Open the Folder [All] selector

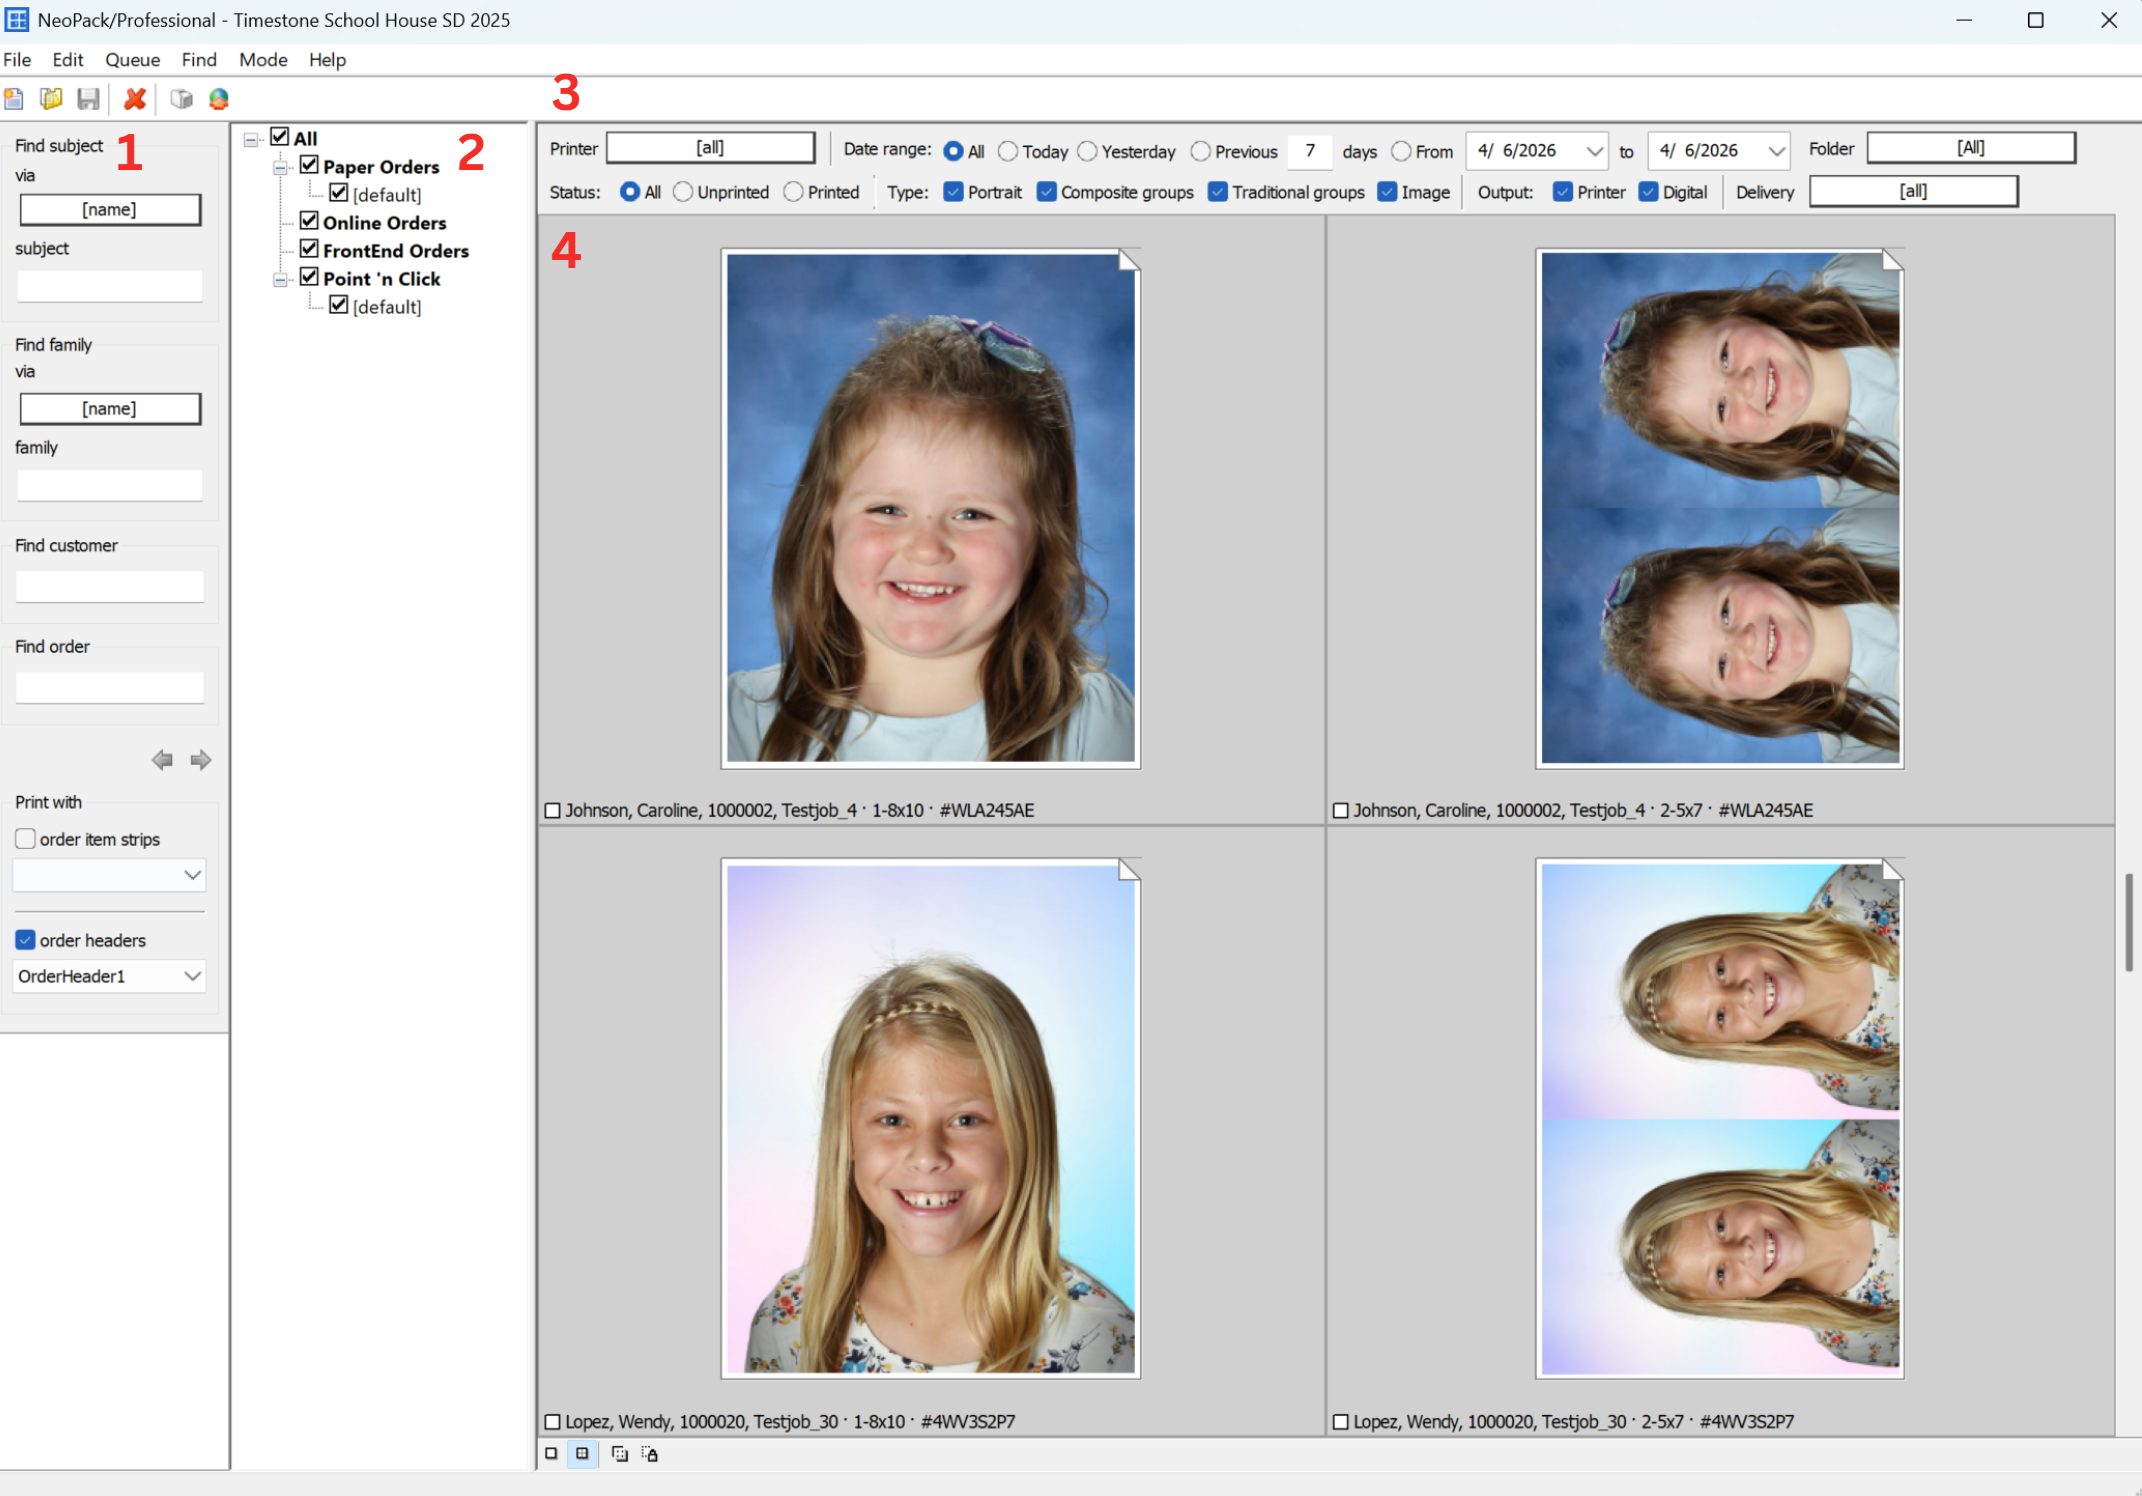pos(1970,148)
